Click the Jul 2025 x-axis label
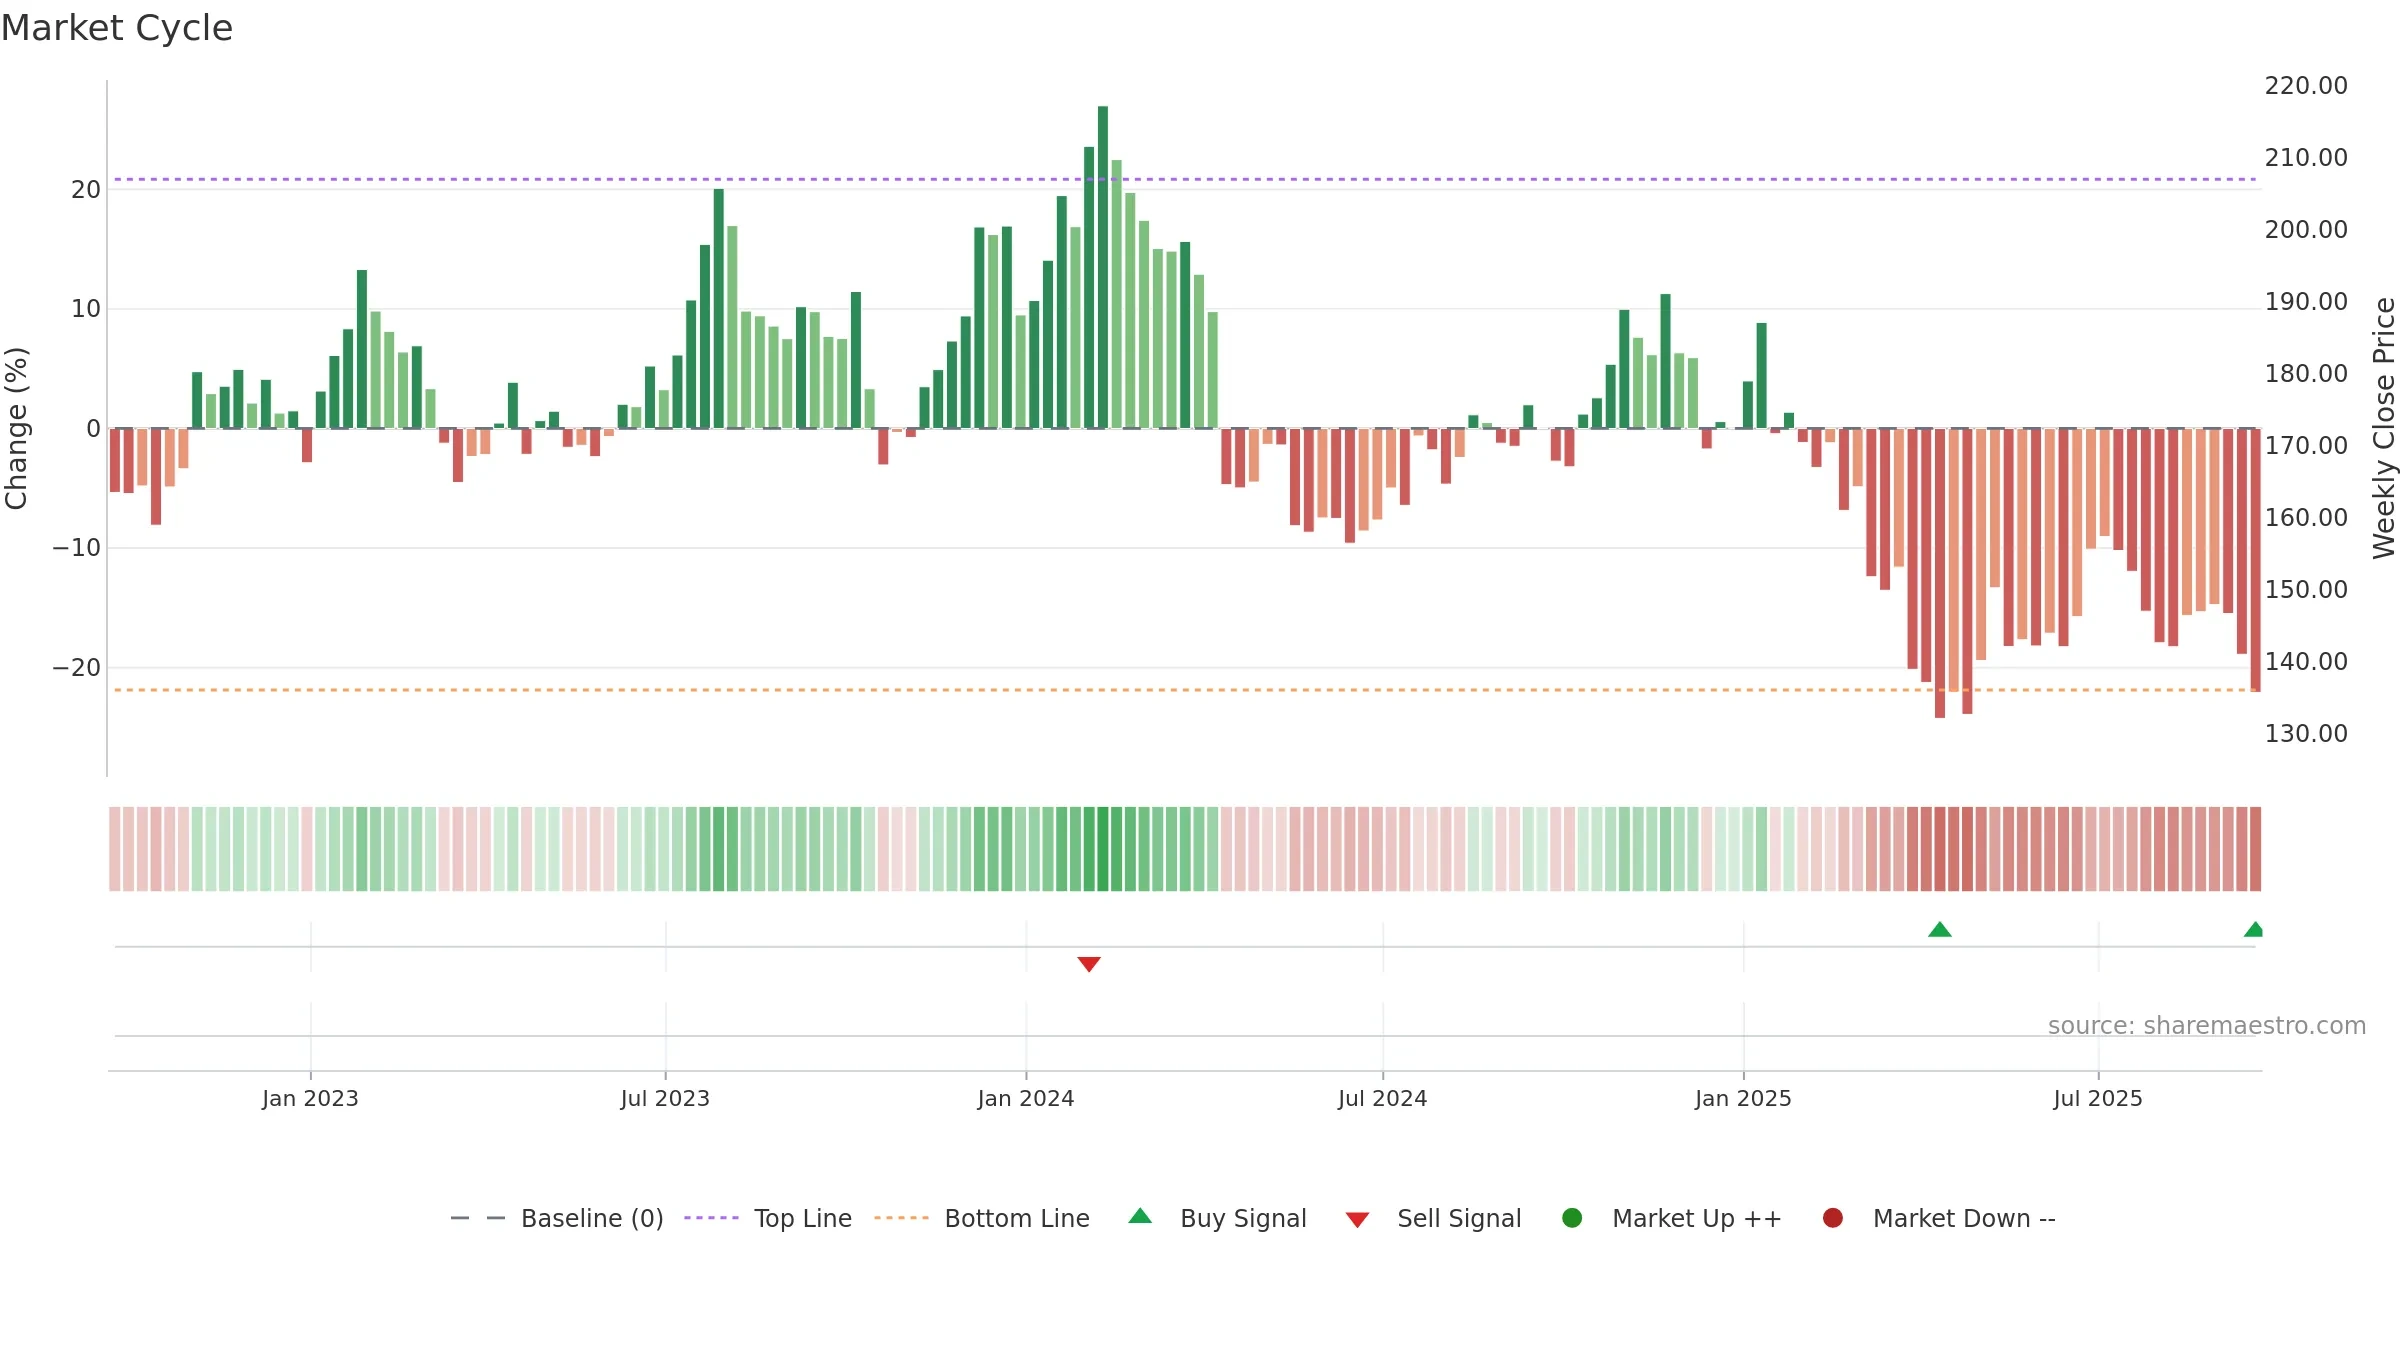This screenshot has width=2400, height=1350. pyautogui.click(x=2098, y=1099)
